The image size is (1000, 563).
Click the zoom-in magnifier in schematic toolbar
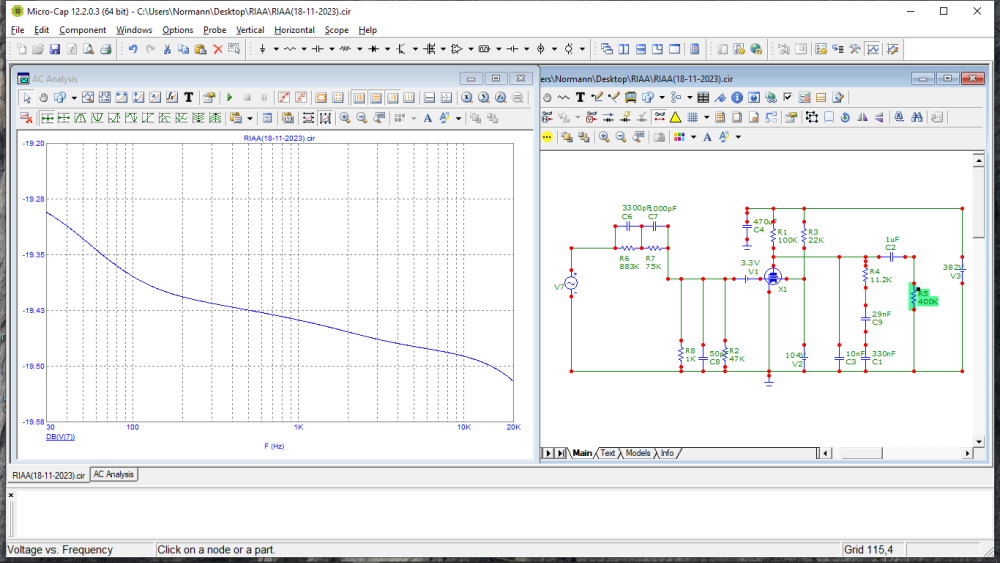tap(604, 136)
